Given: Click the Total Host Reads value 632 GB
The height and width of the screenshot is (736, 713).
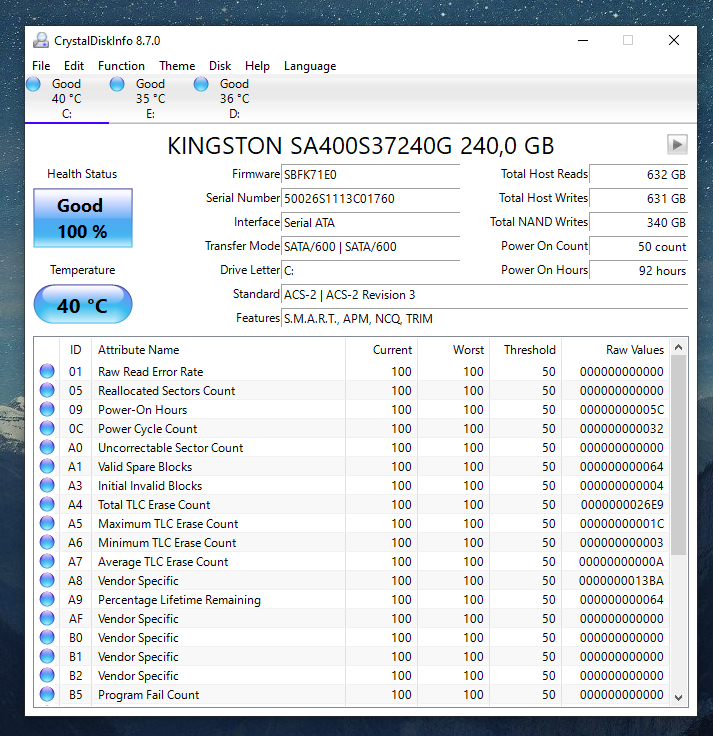Looking at the screenshot, I should (638, 175).
